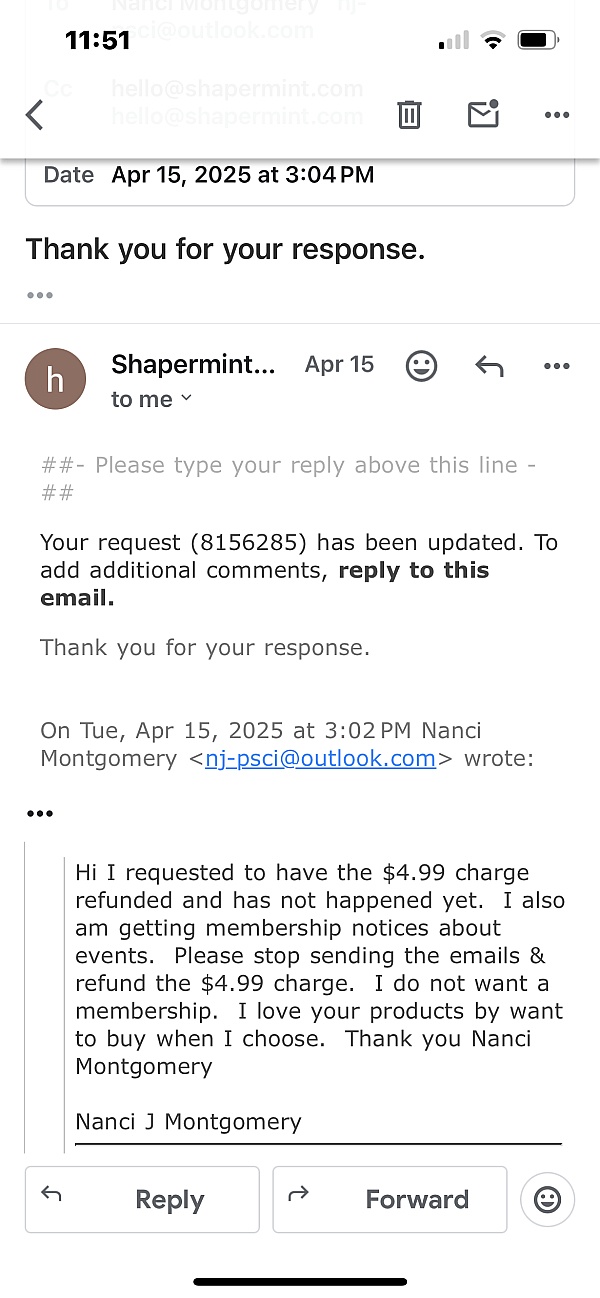The image size is (600, 1298).
Task: Expand the 'to me' recipient details
Action: coord(152,399)
